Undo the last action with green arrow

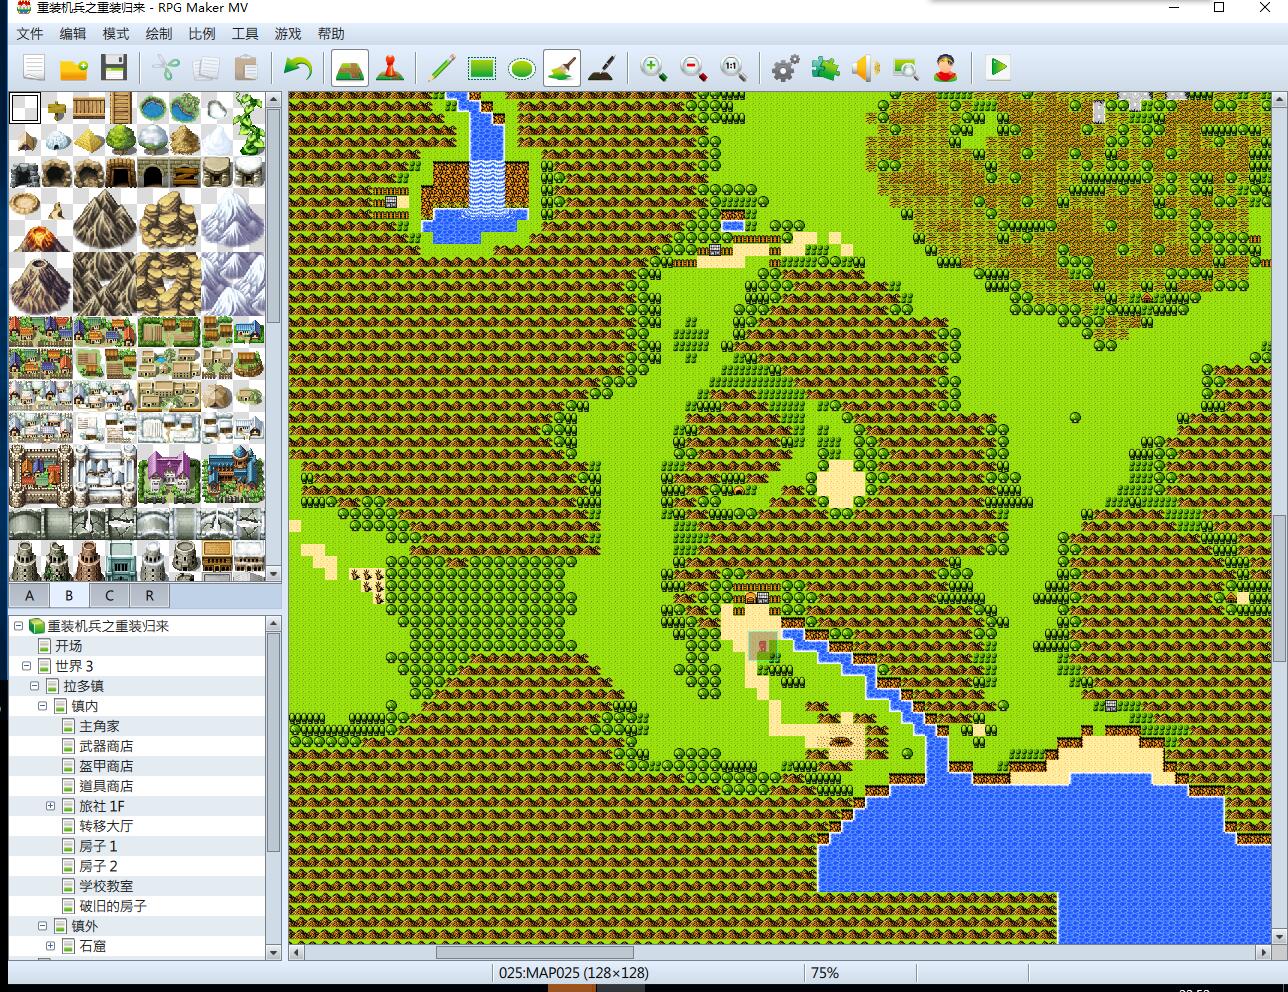point(298,68)
